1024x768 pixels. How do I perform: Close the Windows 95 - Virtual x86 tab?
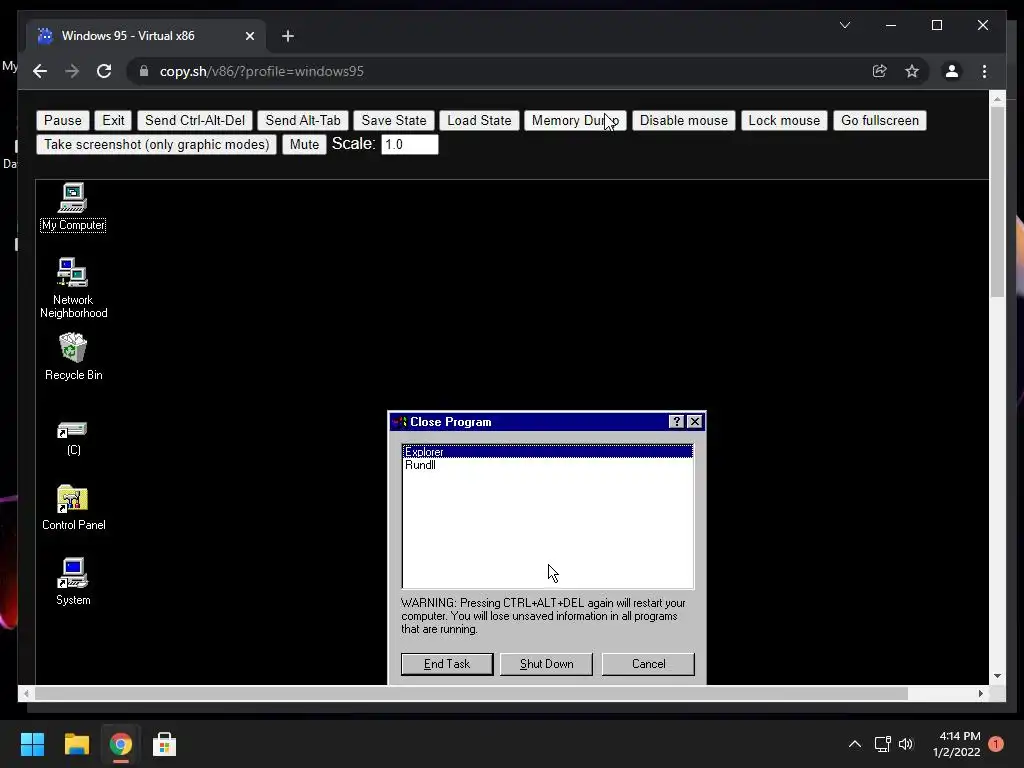[249, 36]
